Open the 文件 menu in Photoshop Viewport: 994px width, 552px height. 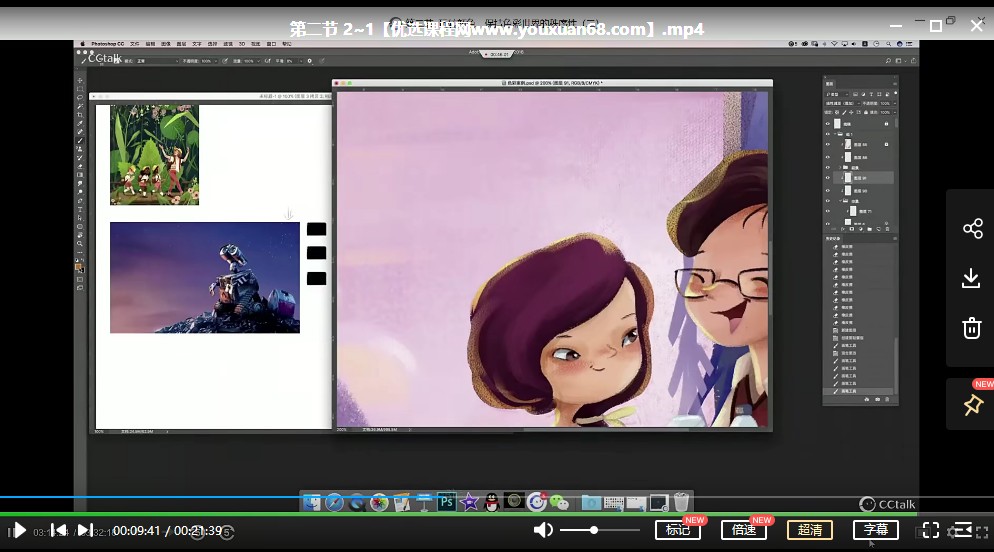pos(132,44)
